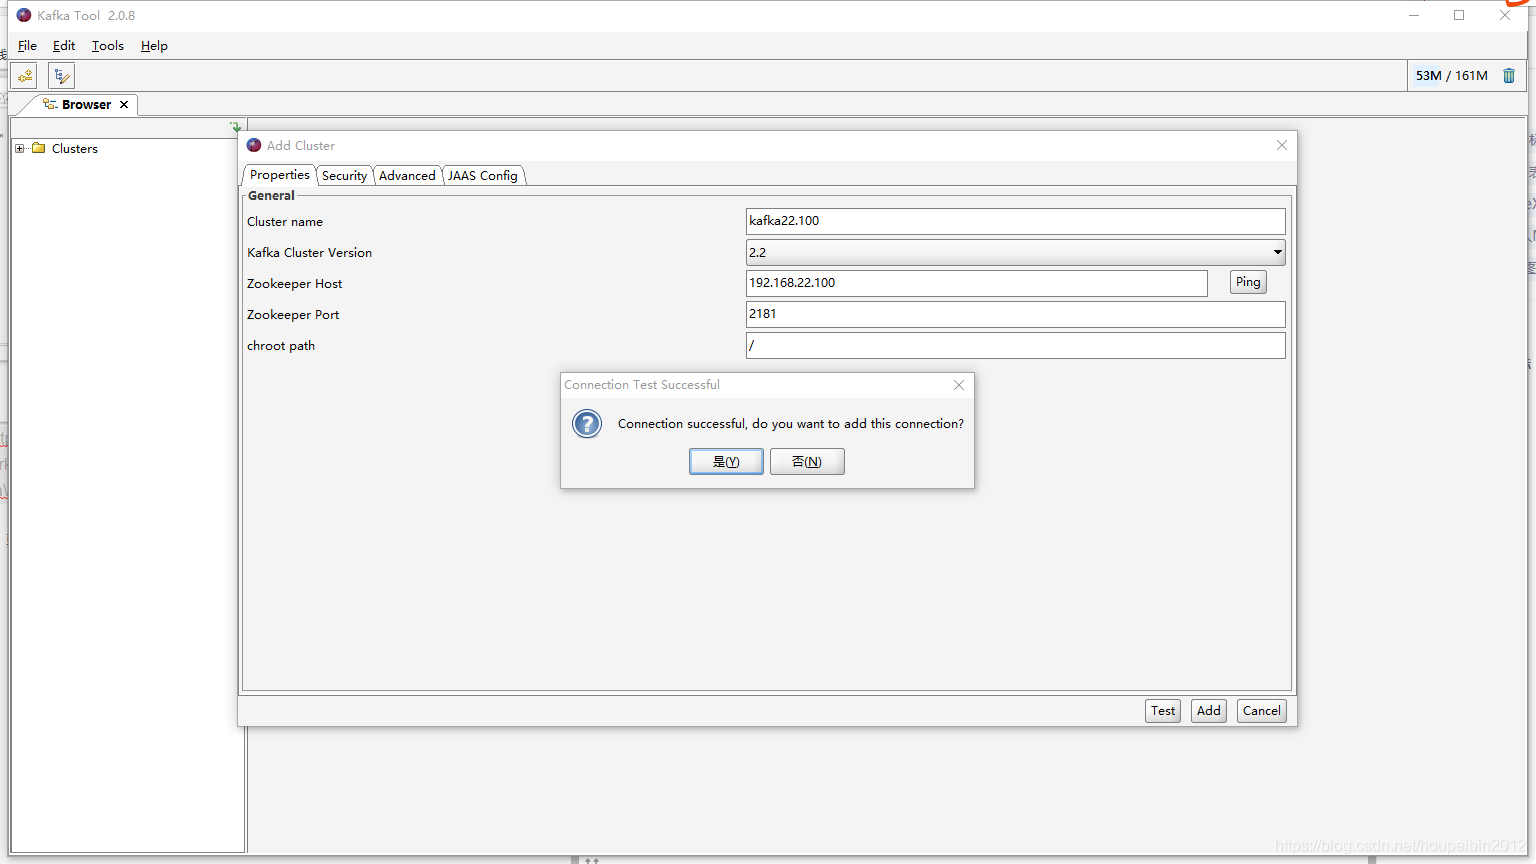Click the chroot path input field
This screenshot has height=864, width=1536.
tap(1016, 345)
